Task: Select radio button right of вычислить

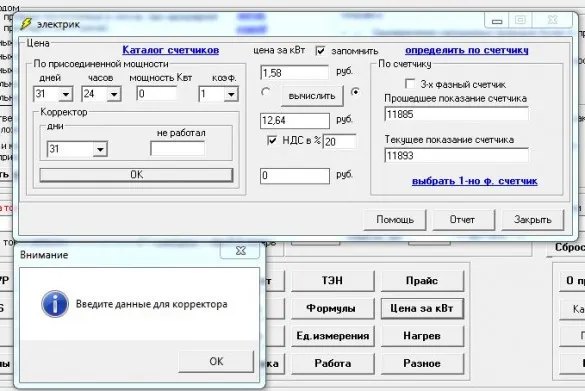Action: coord(355,91)
